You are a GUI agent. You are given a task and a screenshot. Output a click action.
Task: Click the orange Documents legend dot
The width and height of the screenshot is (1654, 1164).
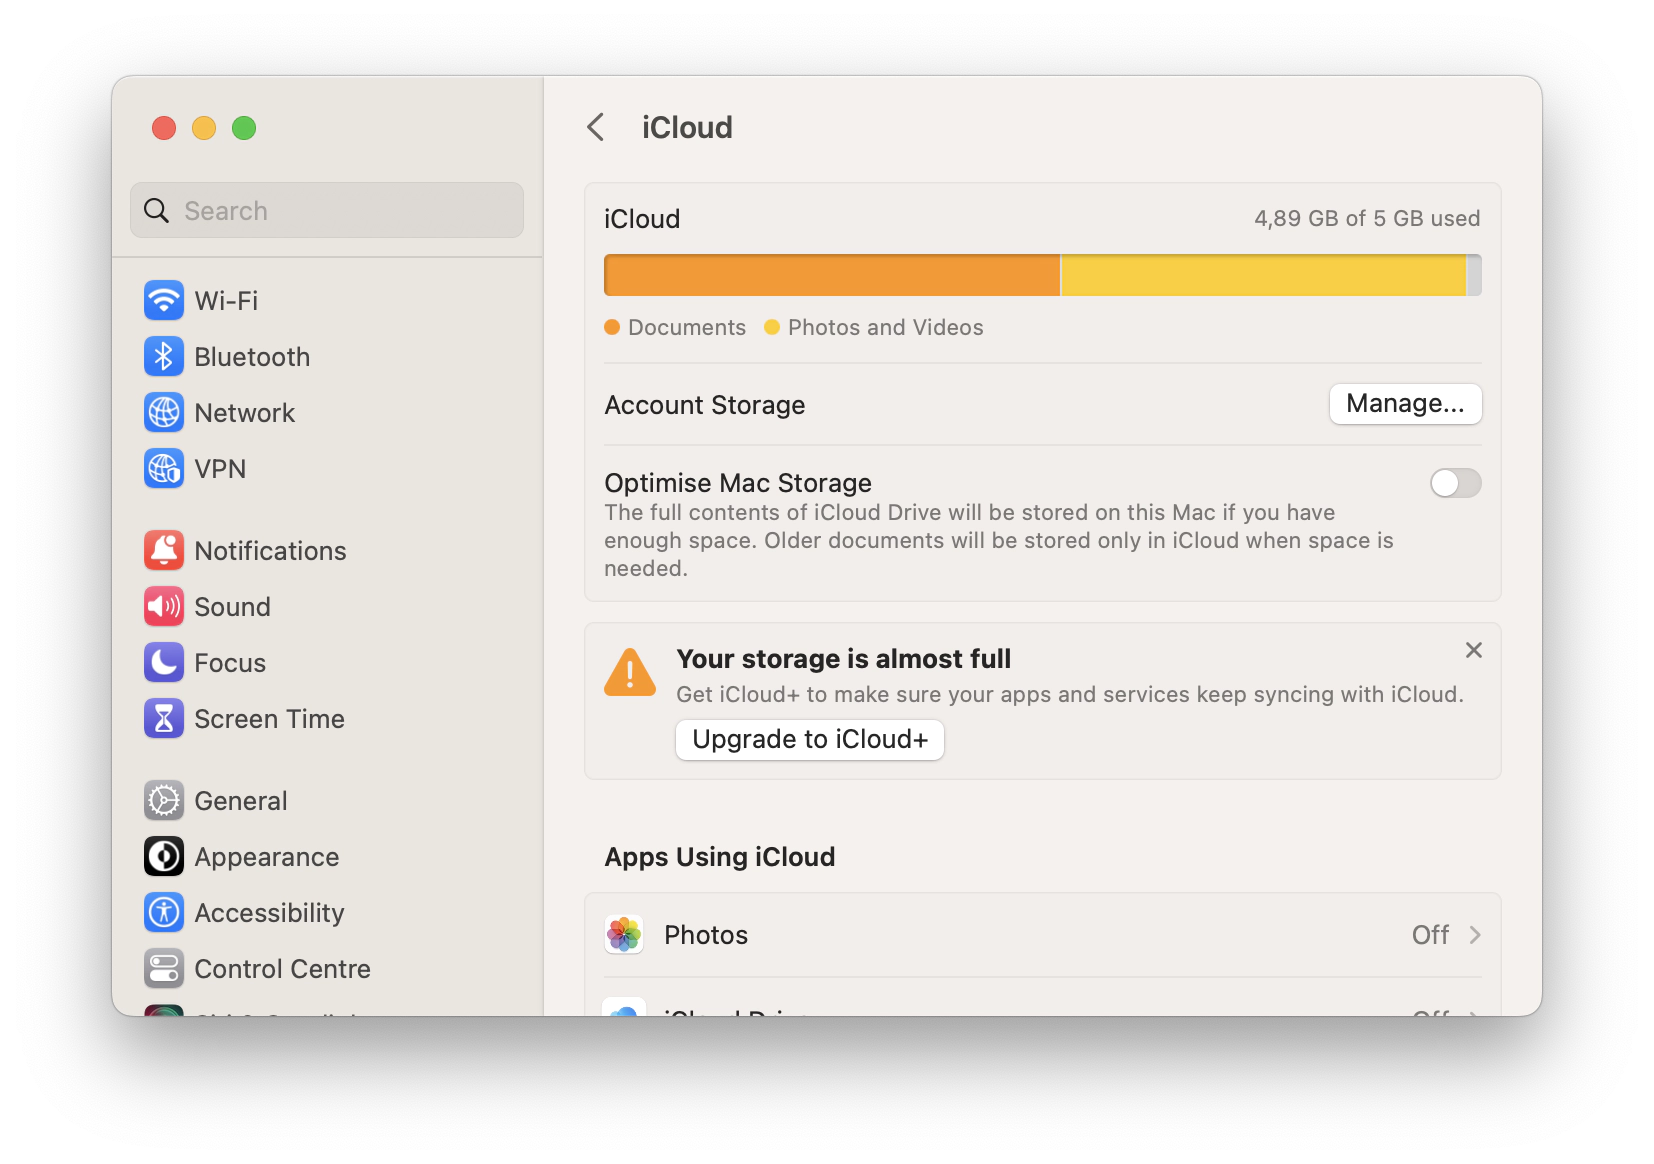tap(612, 327)
